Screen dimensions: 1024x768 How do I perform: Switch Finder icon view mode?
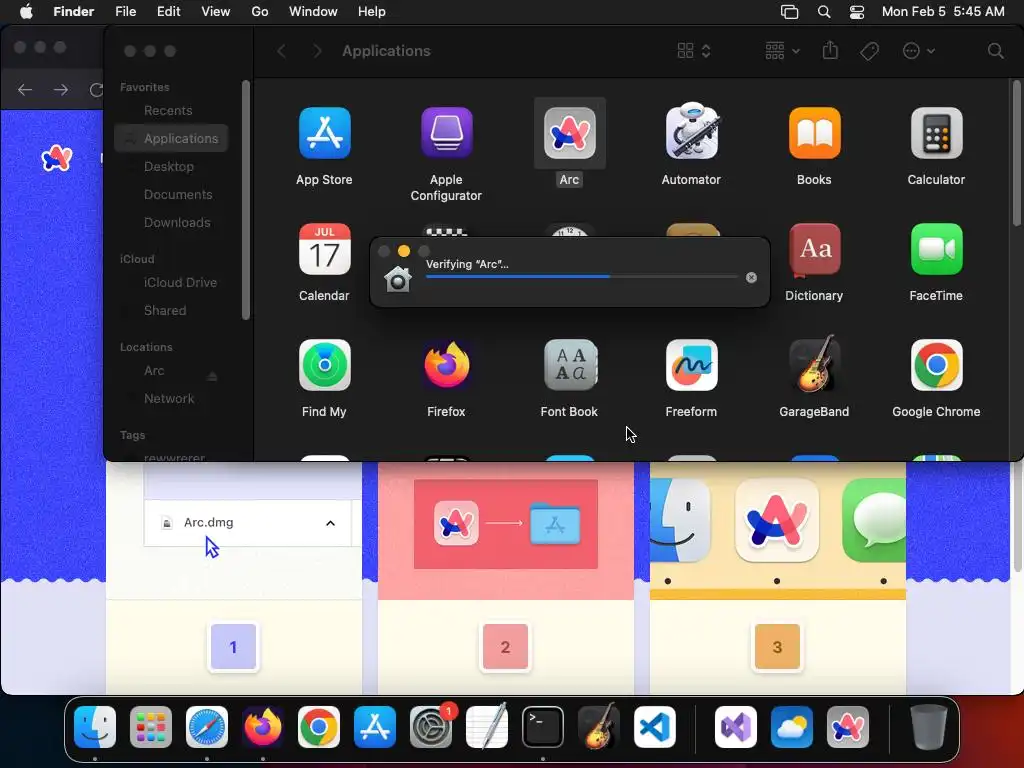[x=694, y=51]
